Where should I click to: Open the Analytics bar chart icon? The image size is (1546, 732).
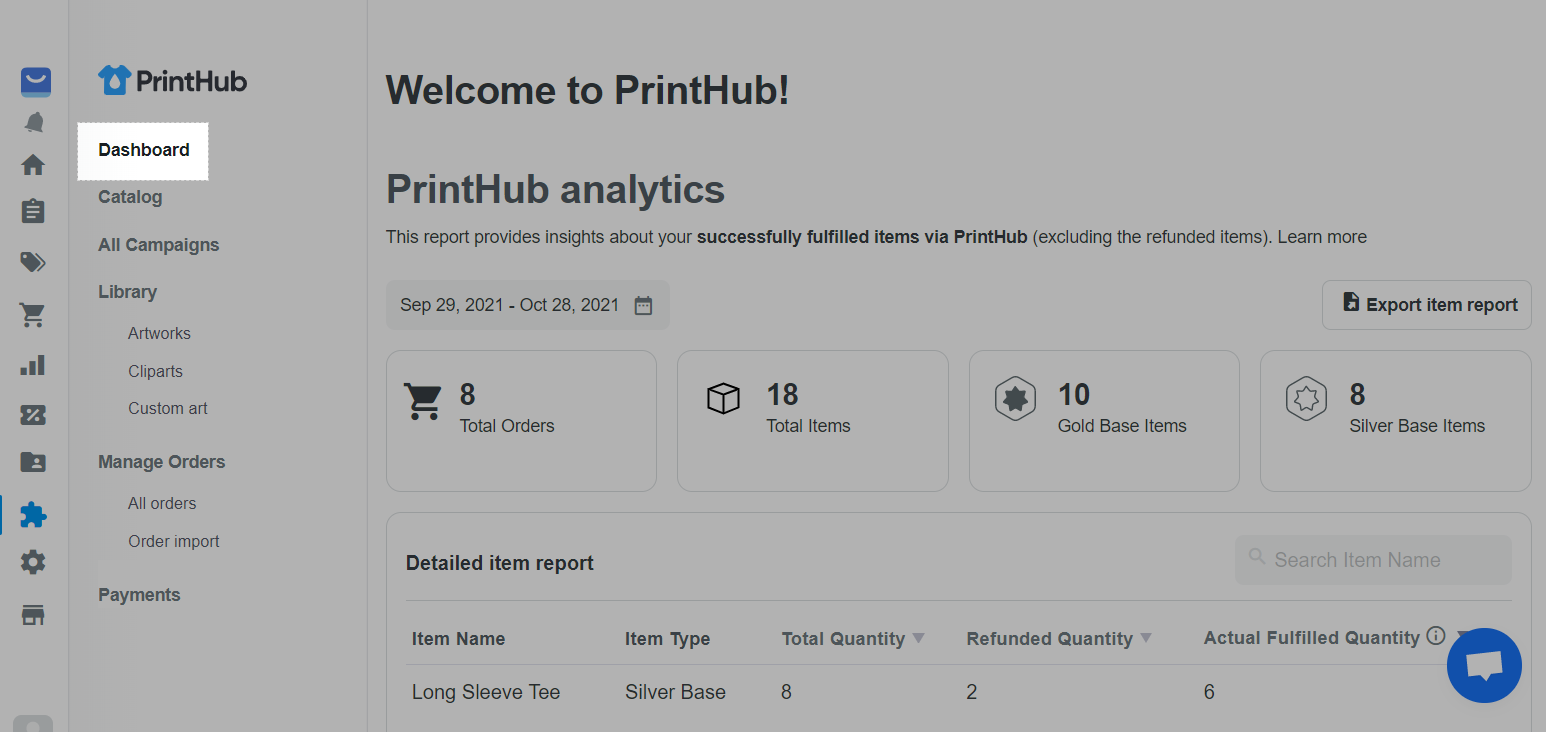[x=33, y=365]
